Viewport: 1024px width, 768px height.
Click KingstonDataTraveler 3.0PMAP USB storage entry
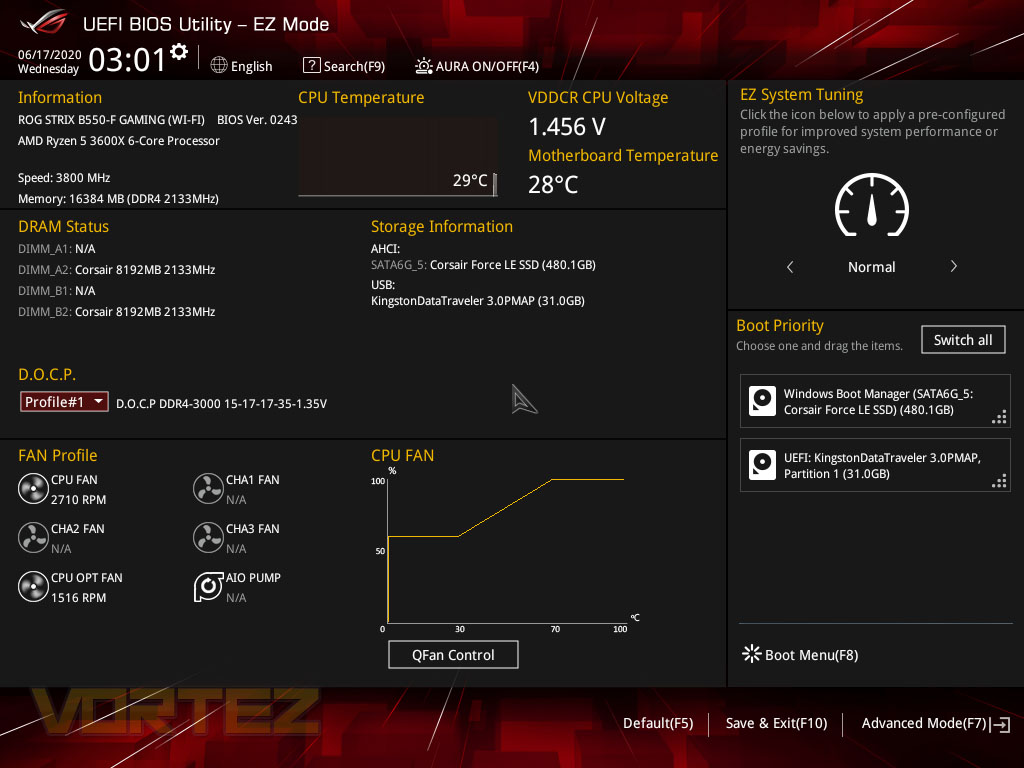477,300
